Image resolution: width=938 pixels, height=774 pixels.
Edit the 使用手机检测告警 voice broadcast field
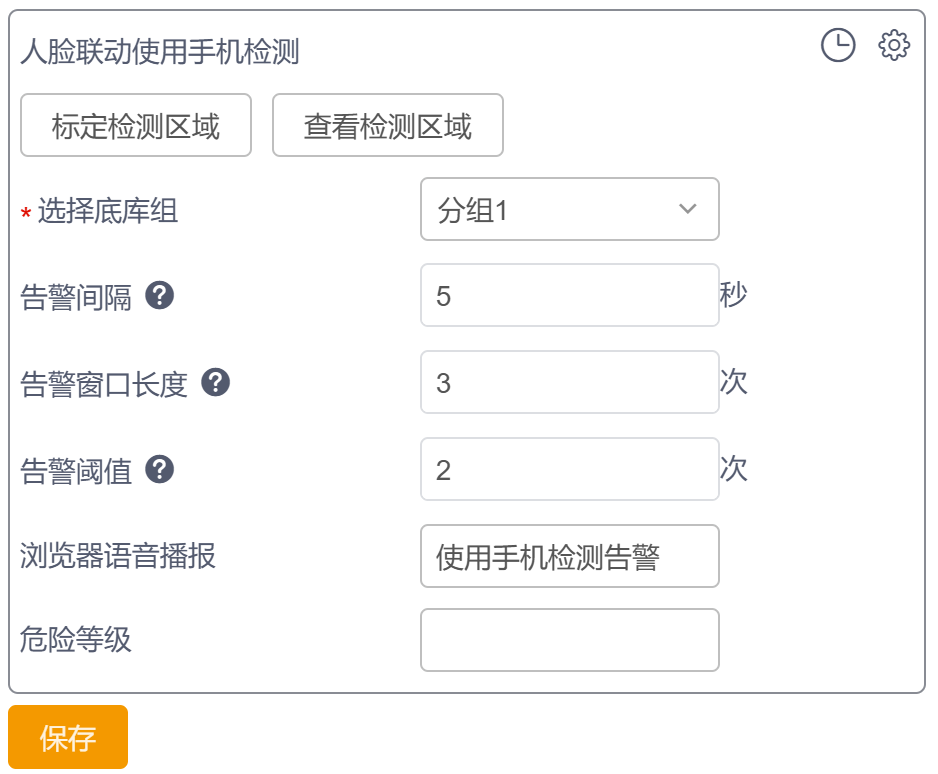pyautogui.click(x=570, y=556)
